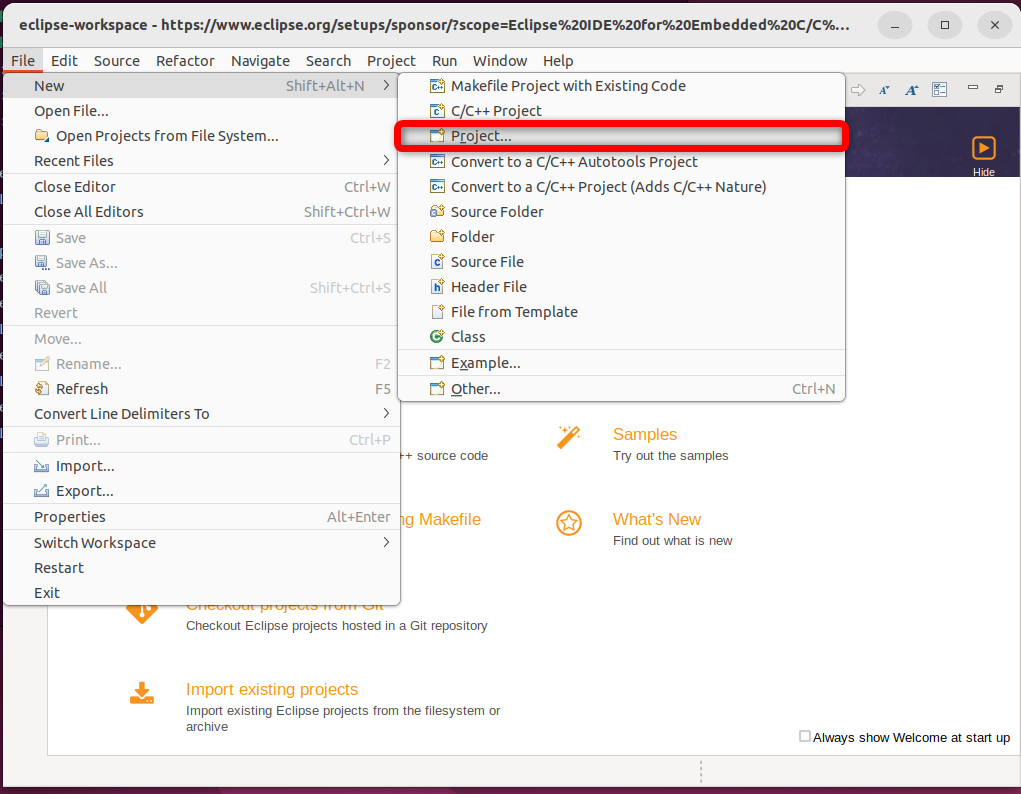Open the Window menu

tap(499, 61)
